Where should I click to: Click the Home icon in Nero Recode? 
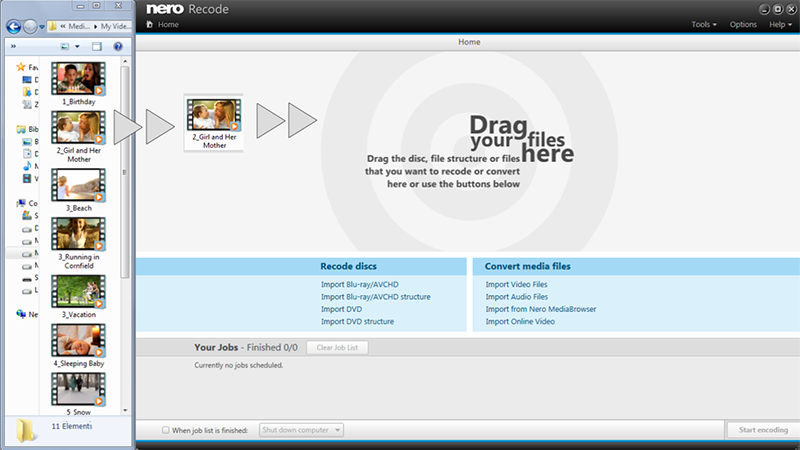pyautogui.click(x=148, y=24)
